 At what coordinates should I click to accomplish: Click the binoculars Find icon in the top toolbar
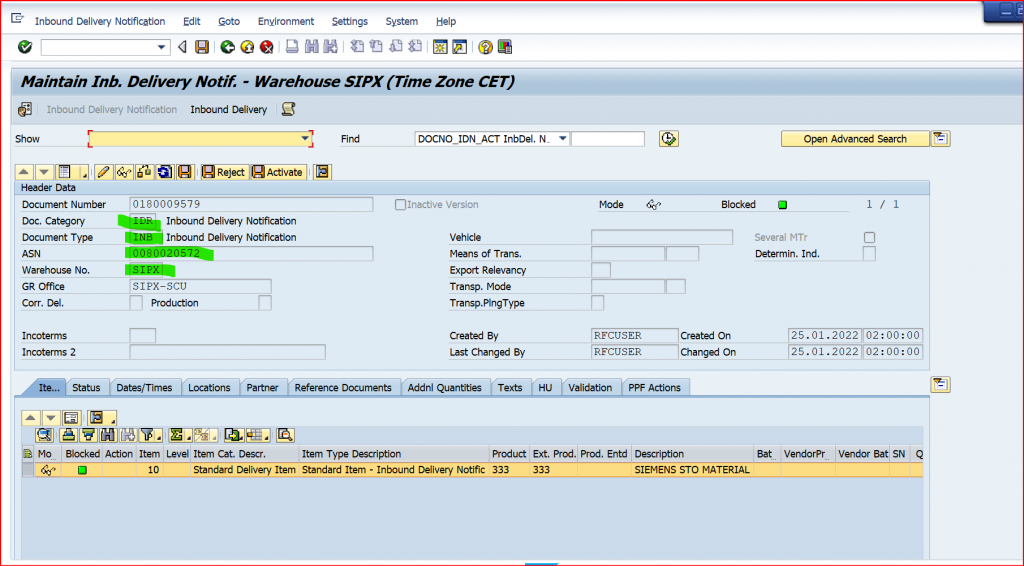[x=312, y=47]
